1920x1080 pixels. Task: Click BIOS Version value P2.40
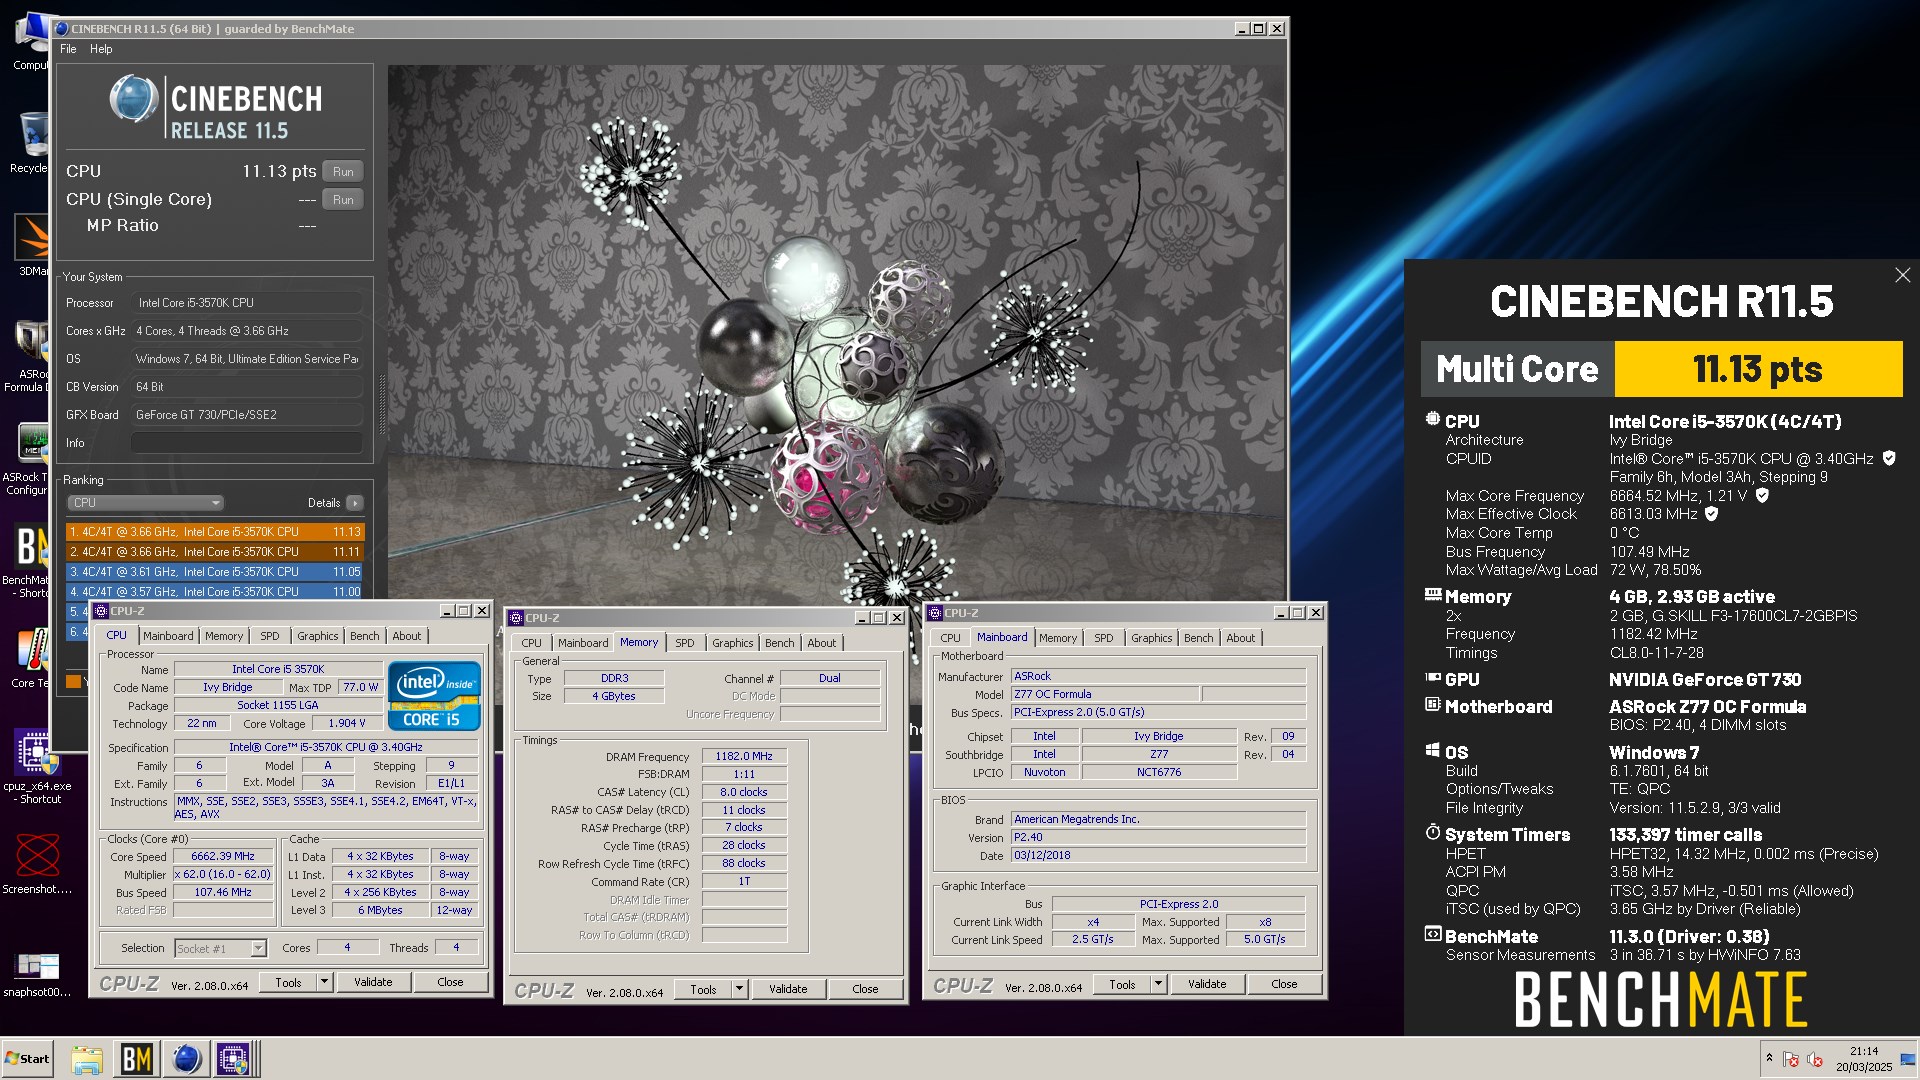point(1158,838)
